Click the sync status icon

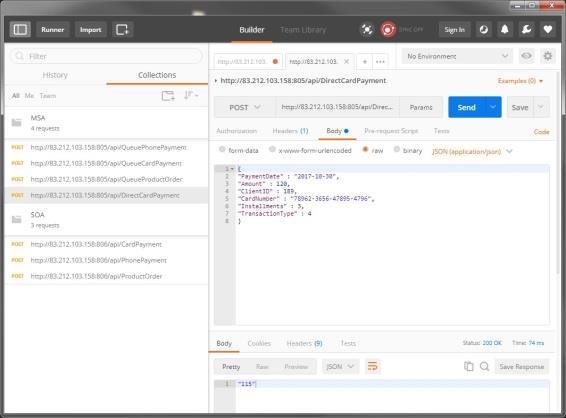click(388, 29)
